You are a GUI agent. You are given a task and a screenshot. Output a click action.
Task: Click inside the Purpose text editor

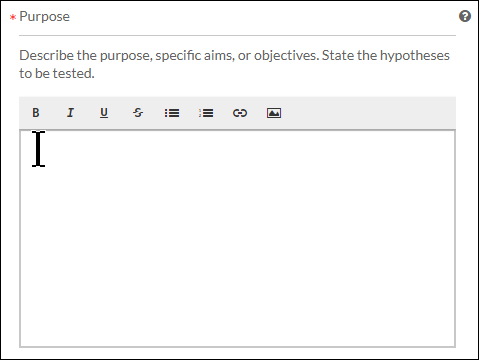point(237,238)
